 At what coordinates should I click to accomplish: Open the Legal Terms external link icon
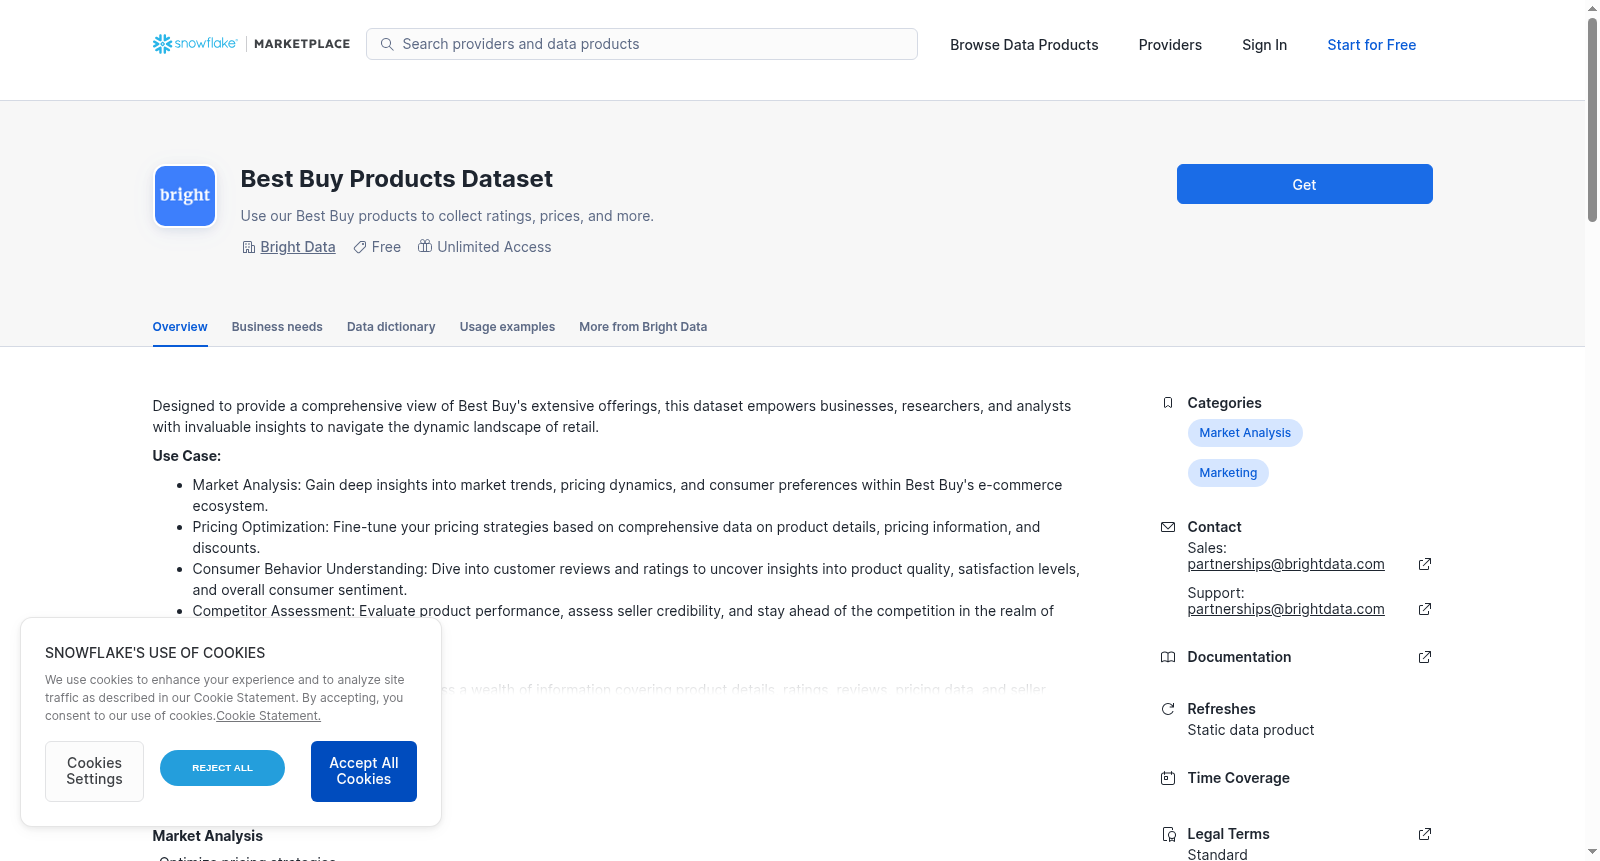[x=1425, y=834]
